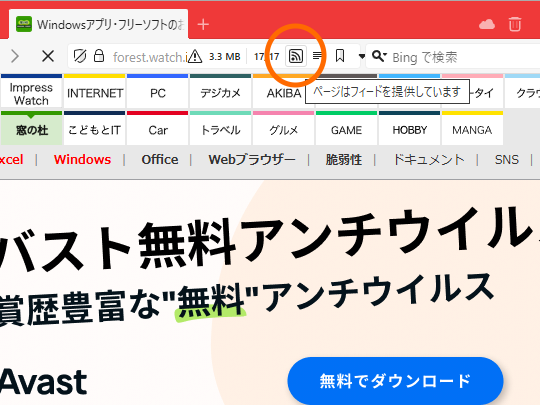Open the Windows category link
The width and height of the screenshot is (540, 405).
(x=82, y=159)
